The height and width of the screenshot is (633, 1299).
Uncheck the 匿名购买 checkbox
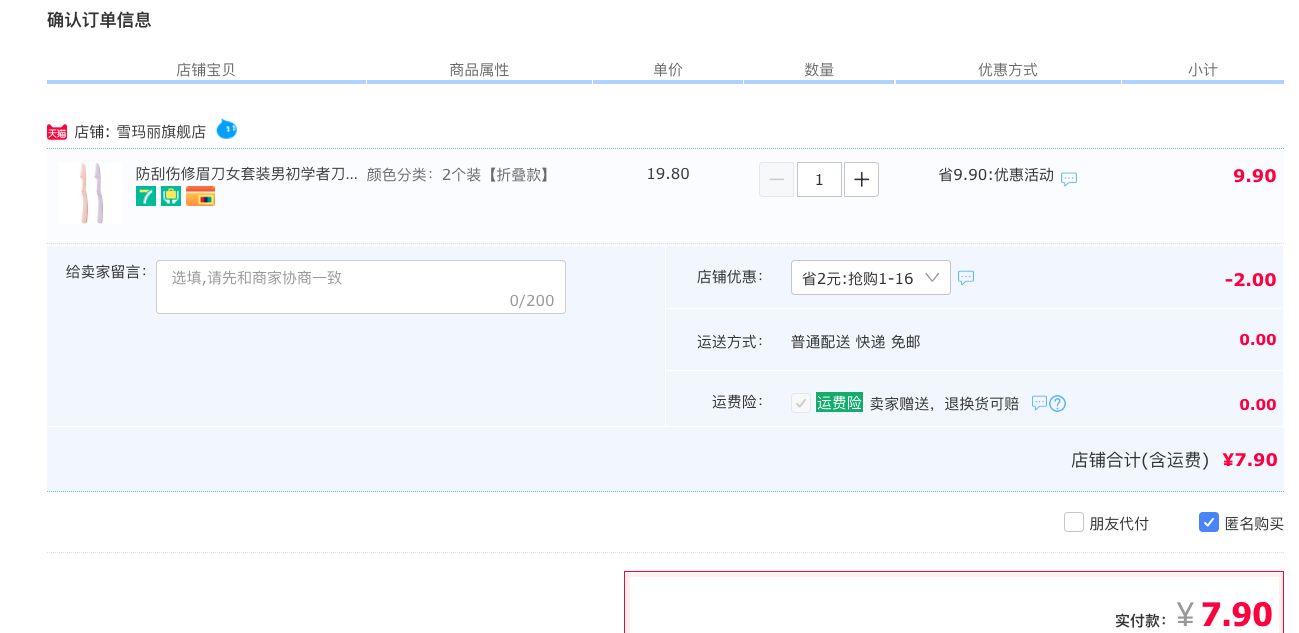pos(1209,522)
